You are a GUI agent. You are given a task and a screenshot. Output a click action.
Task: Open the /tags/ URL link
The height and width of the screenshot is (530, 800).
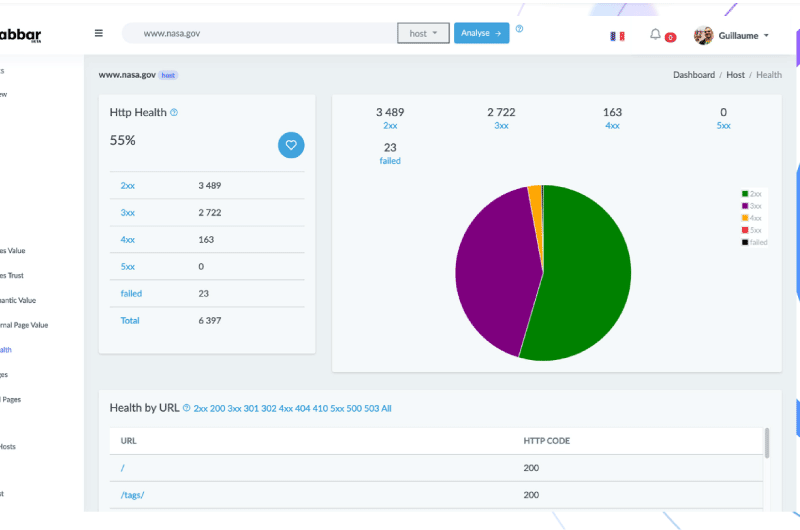(132, 495)
